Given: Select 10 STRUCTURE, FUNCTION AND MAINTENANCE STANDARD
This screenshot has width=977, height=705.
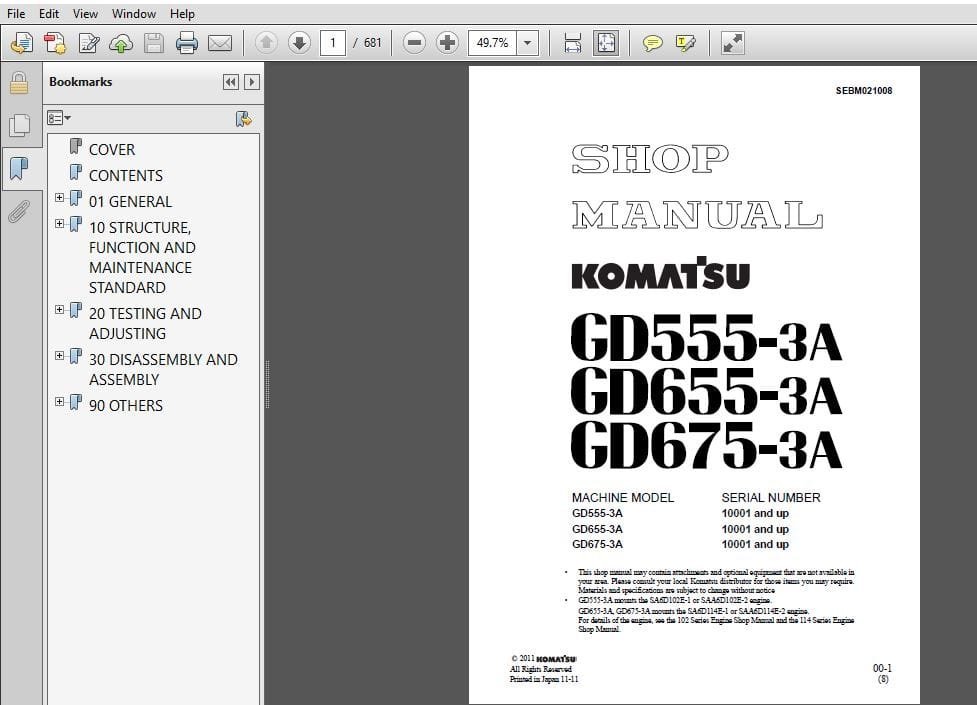Looking at the screenshot, I should (142, 257).
